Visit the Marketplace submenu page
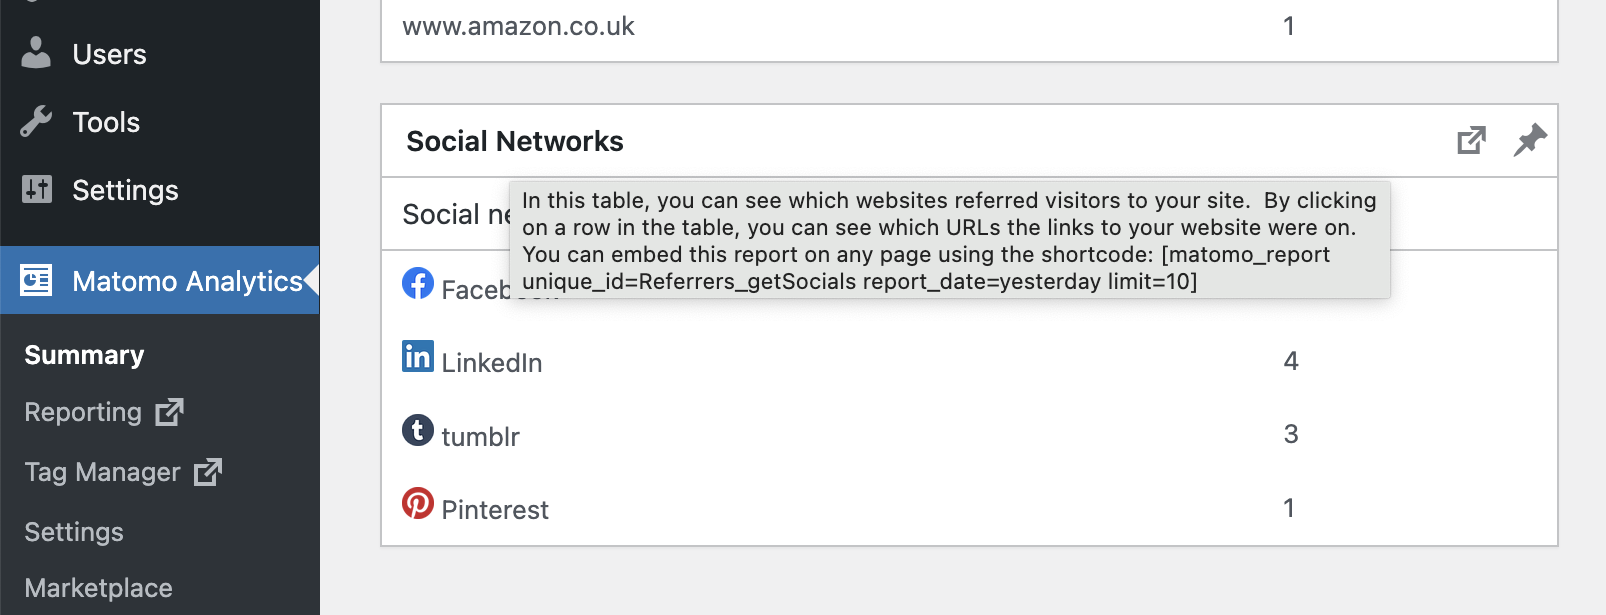Image resolution: width=1606 pixels, height=615 pixels. tap(98, 588)
